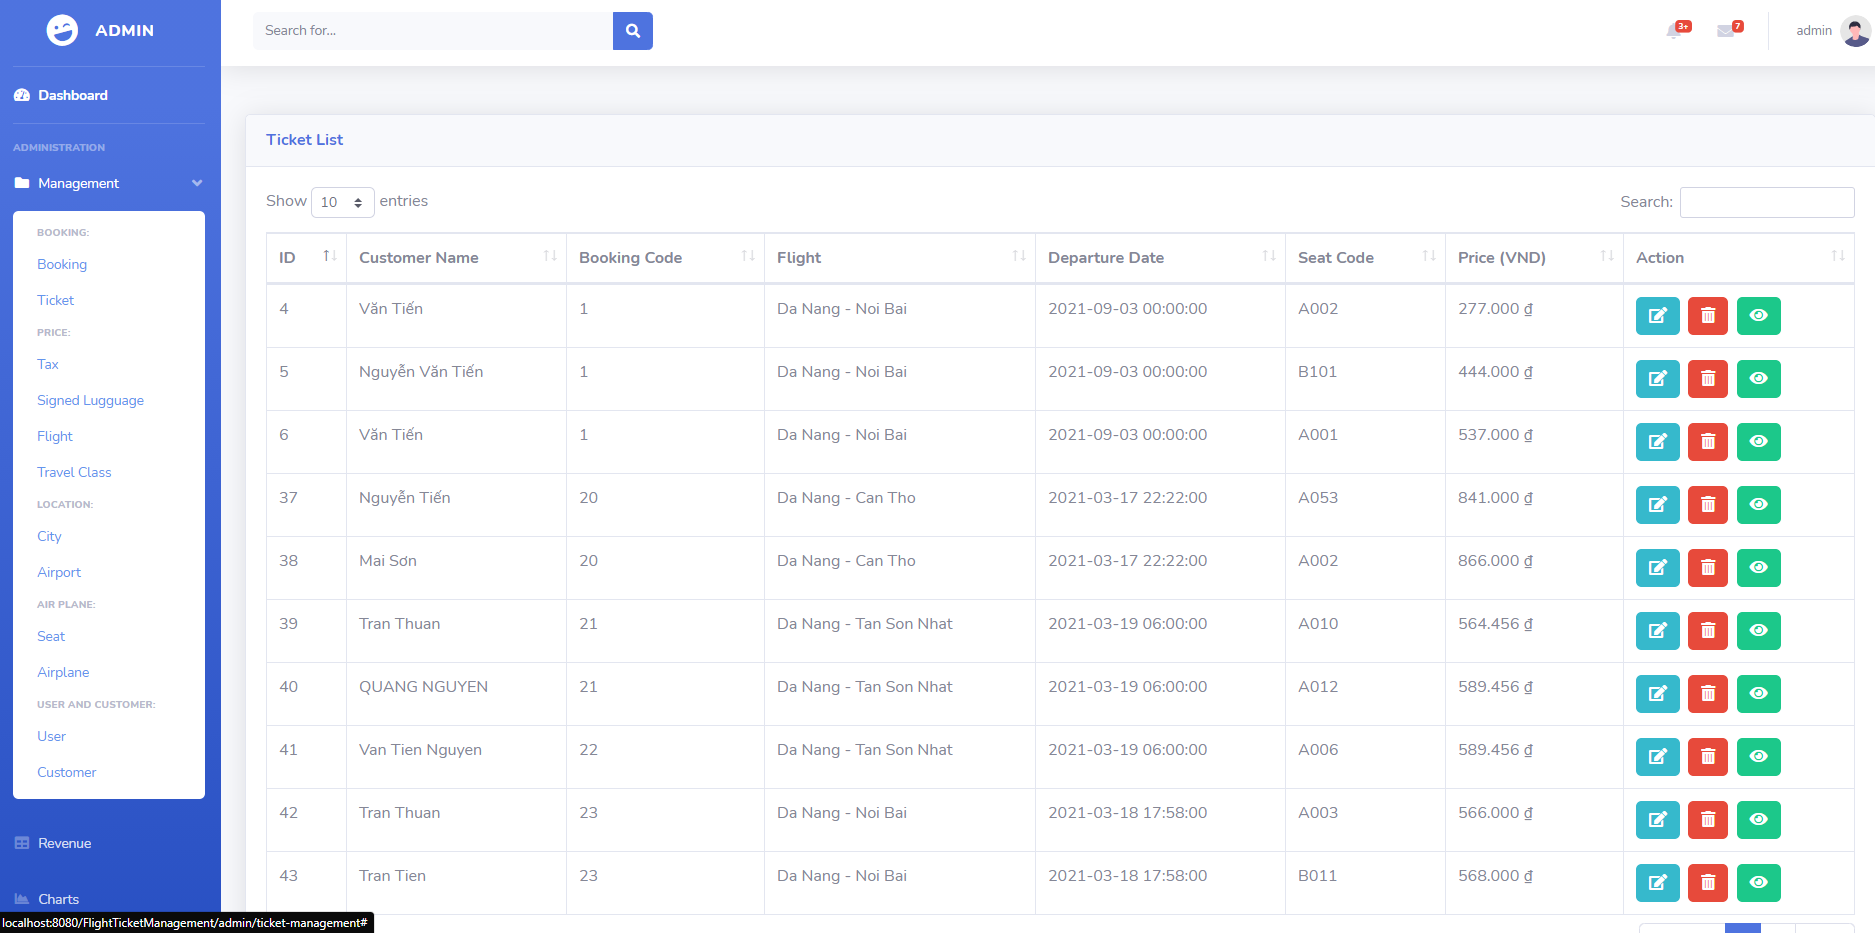The width and height of the screenshot is (1875, 933).
Task: View details of ticket ID 41 via eye icon
Action: click(1758, 757)
